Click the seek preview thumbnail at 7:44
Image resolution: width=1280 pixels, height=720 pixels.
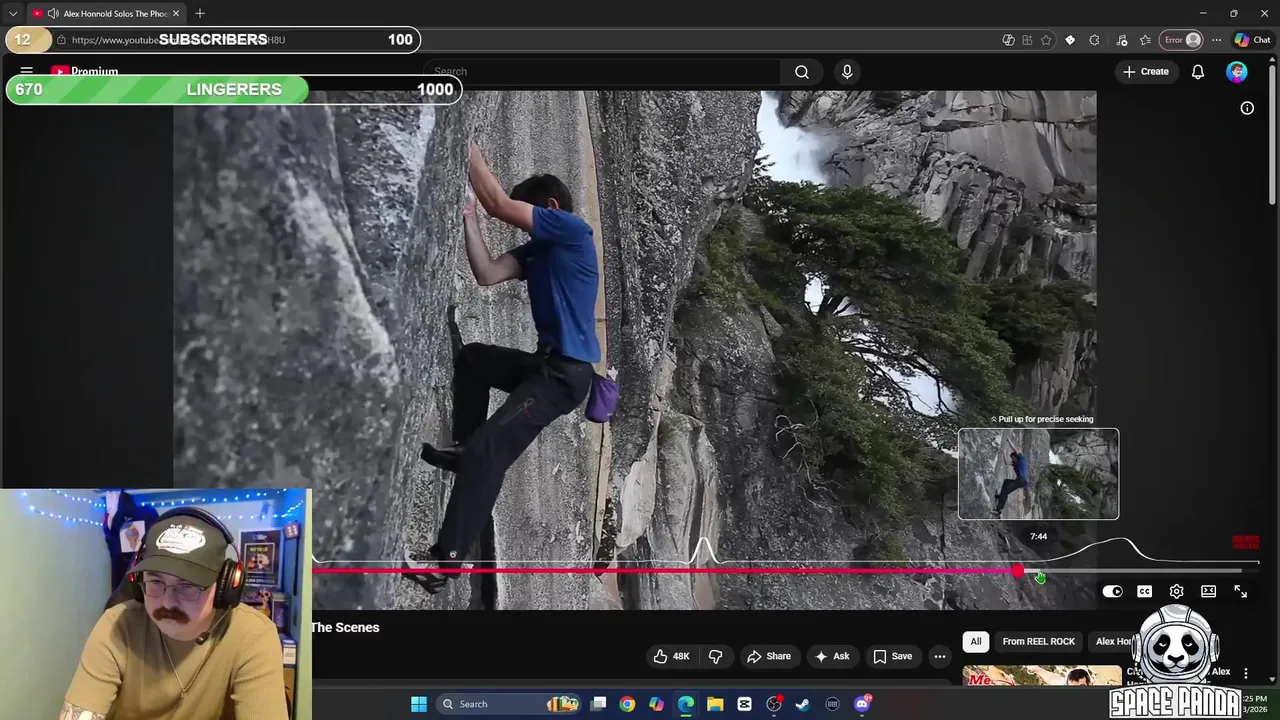click(x=1038, y=474)
